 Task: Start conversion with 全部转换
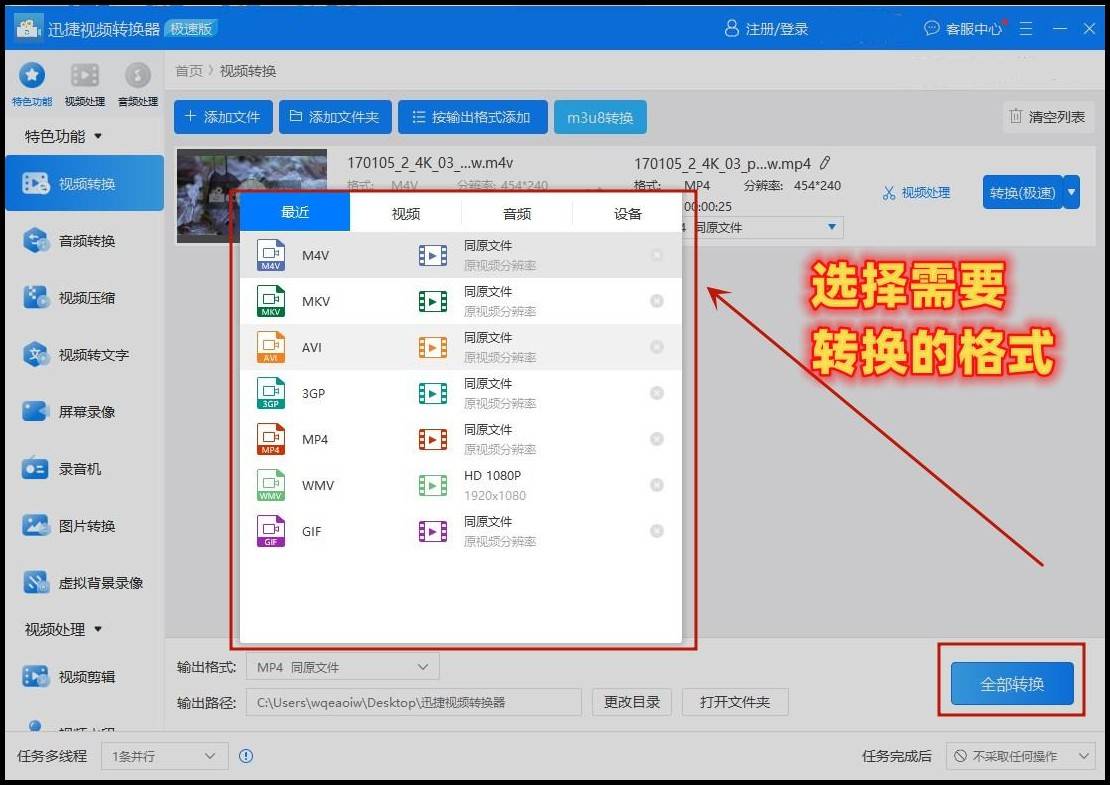coord(1012,684)
